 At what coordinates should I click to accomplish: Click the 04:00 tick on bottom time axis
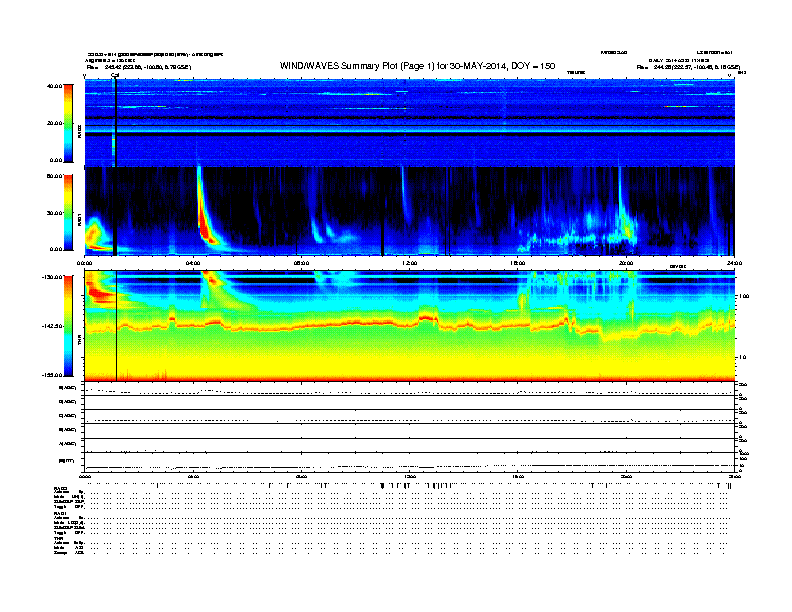193,476
